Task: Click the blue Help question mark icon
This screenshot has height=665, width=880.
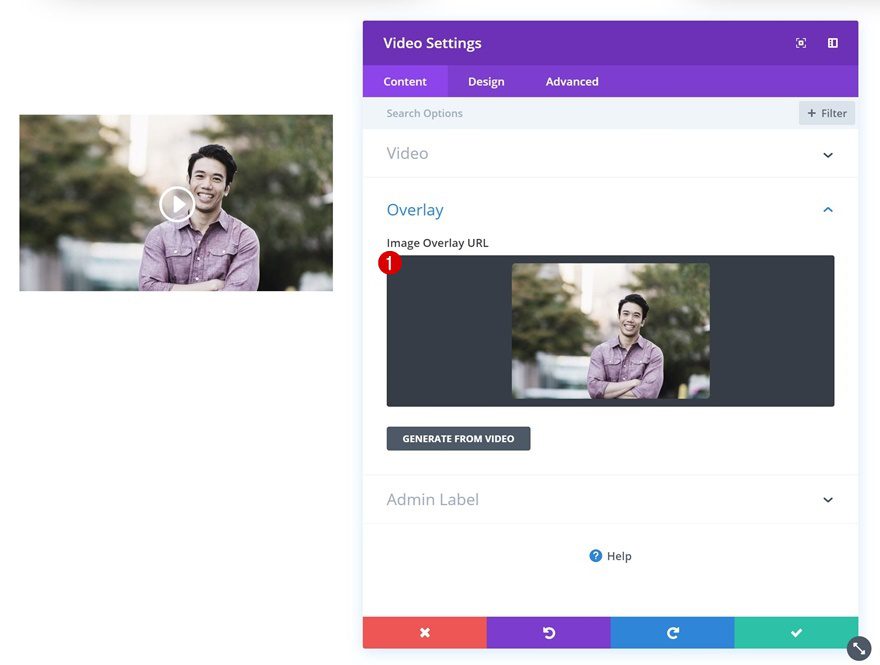Action: pos(595,555)
